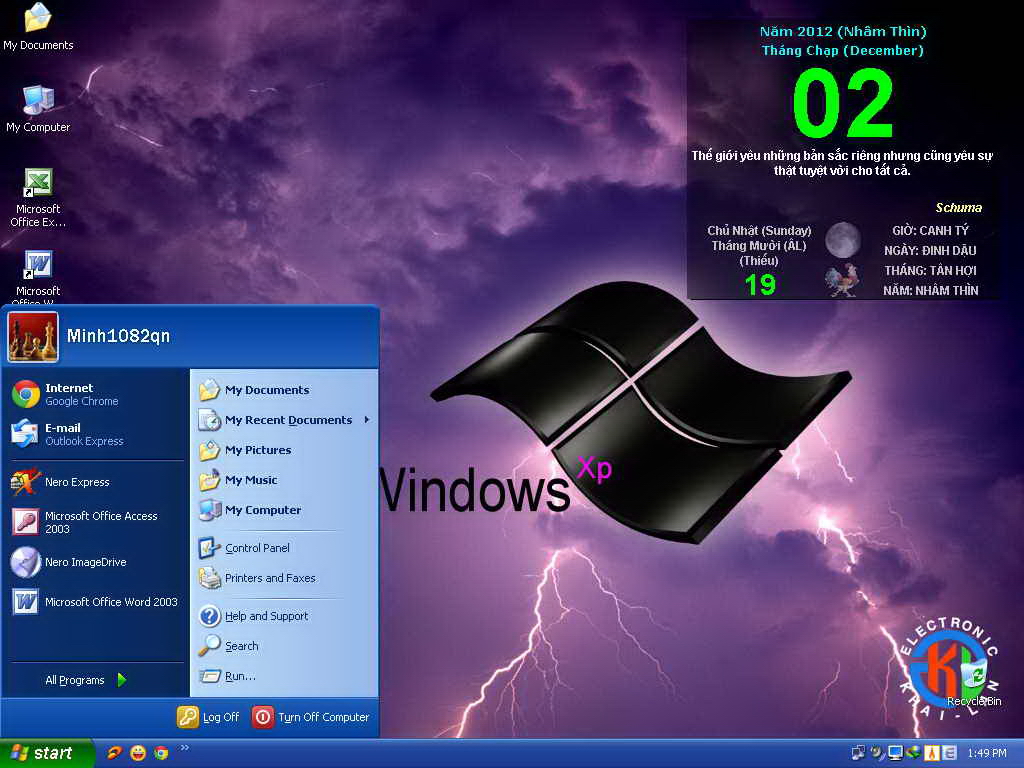Launch Nero Express from the Start menu
Image resolution: width=1024 pixels, height=768 pixels.
[80, 482]
